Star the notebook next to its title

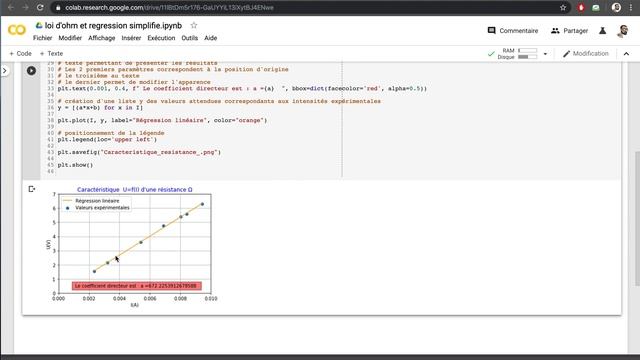[194, 25]
